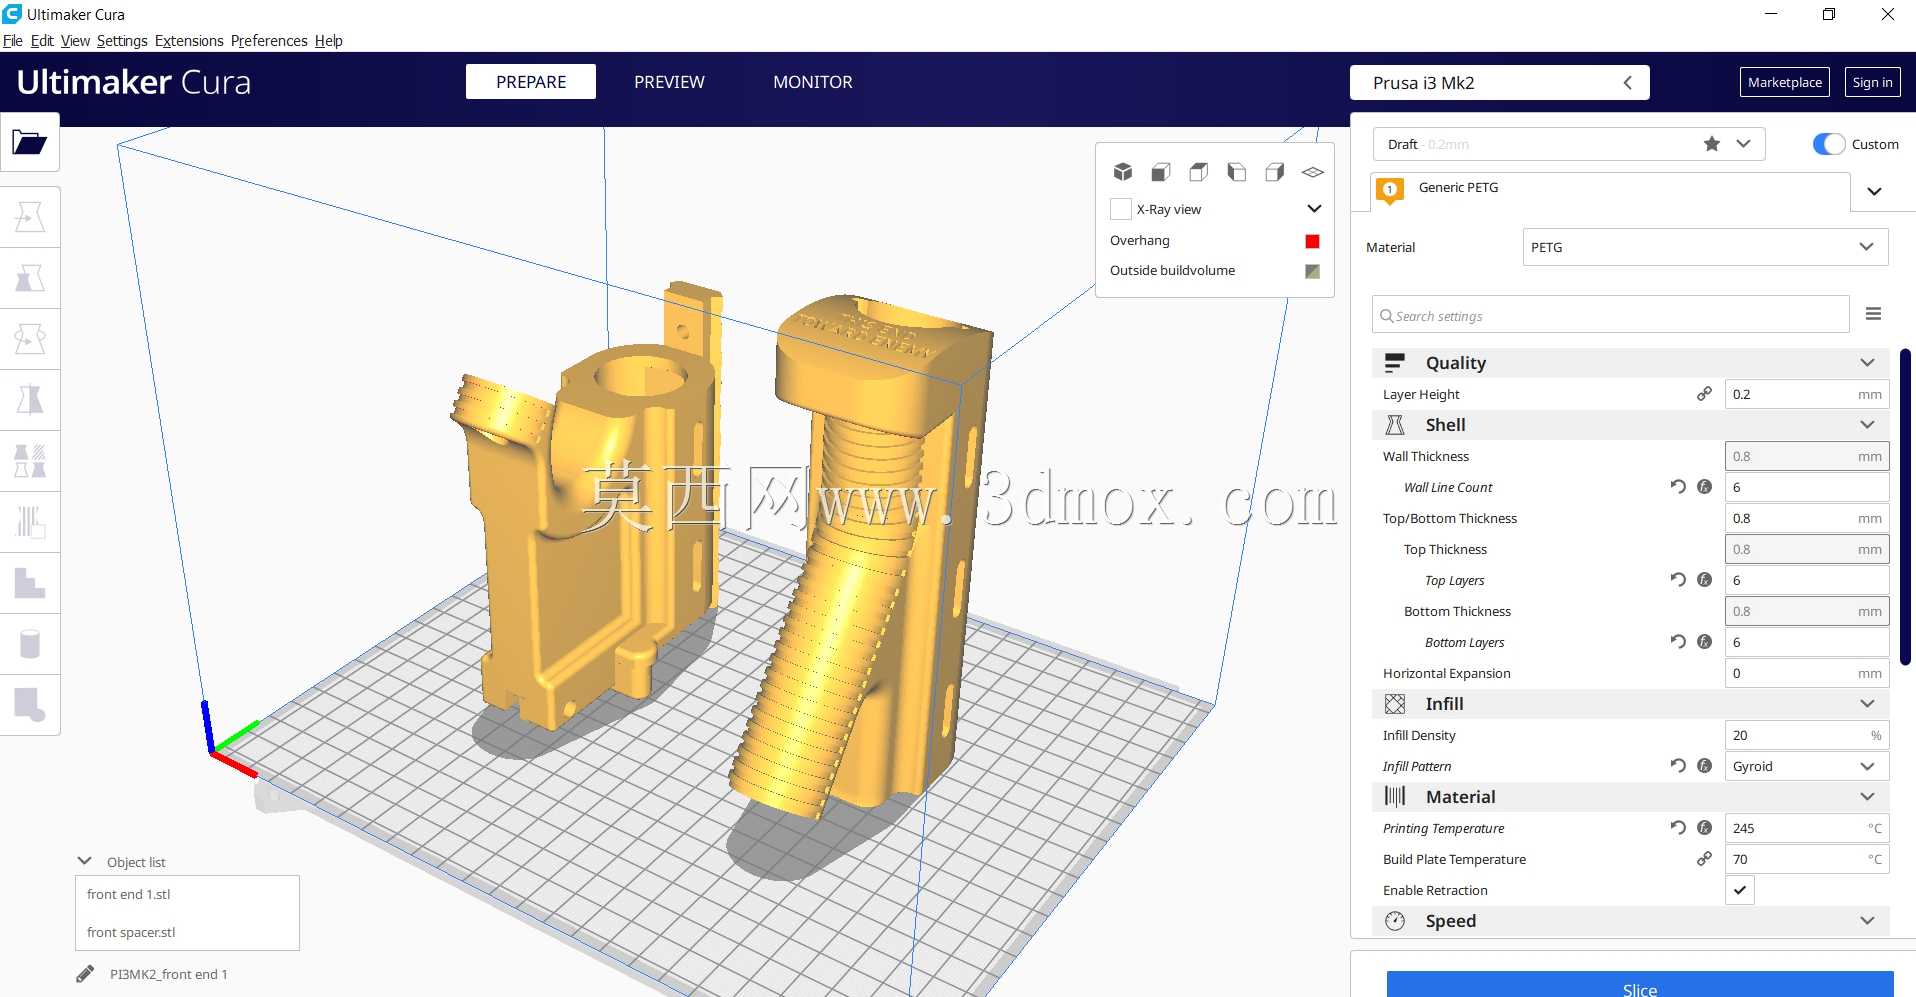Reset Bottom Layers value to default
The height and width of the screenshot is (997, 1916).
[x=1678, y=642]
